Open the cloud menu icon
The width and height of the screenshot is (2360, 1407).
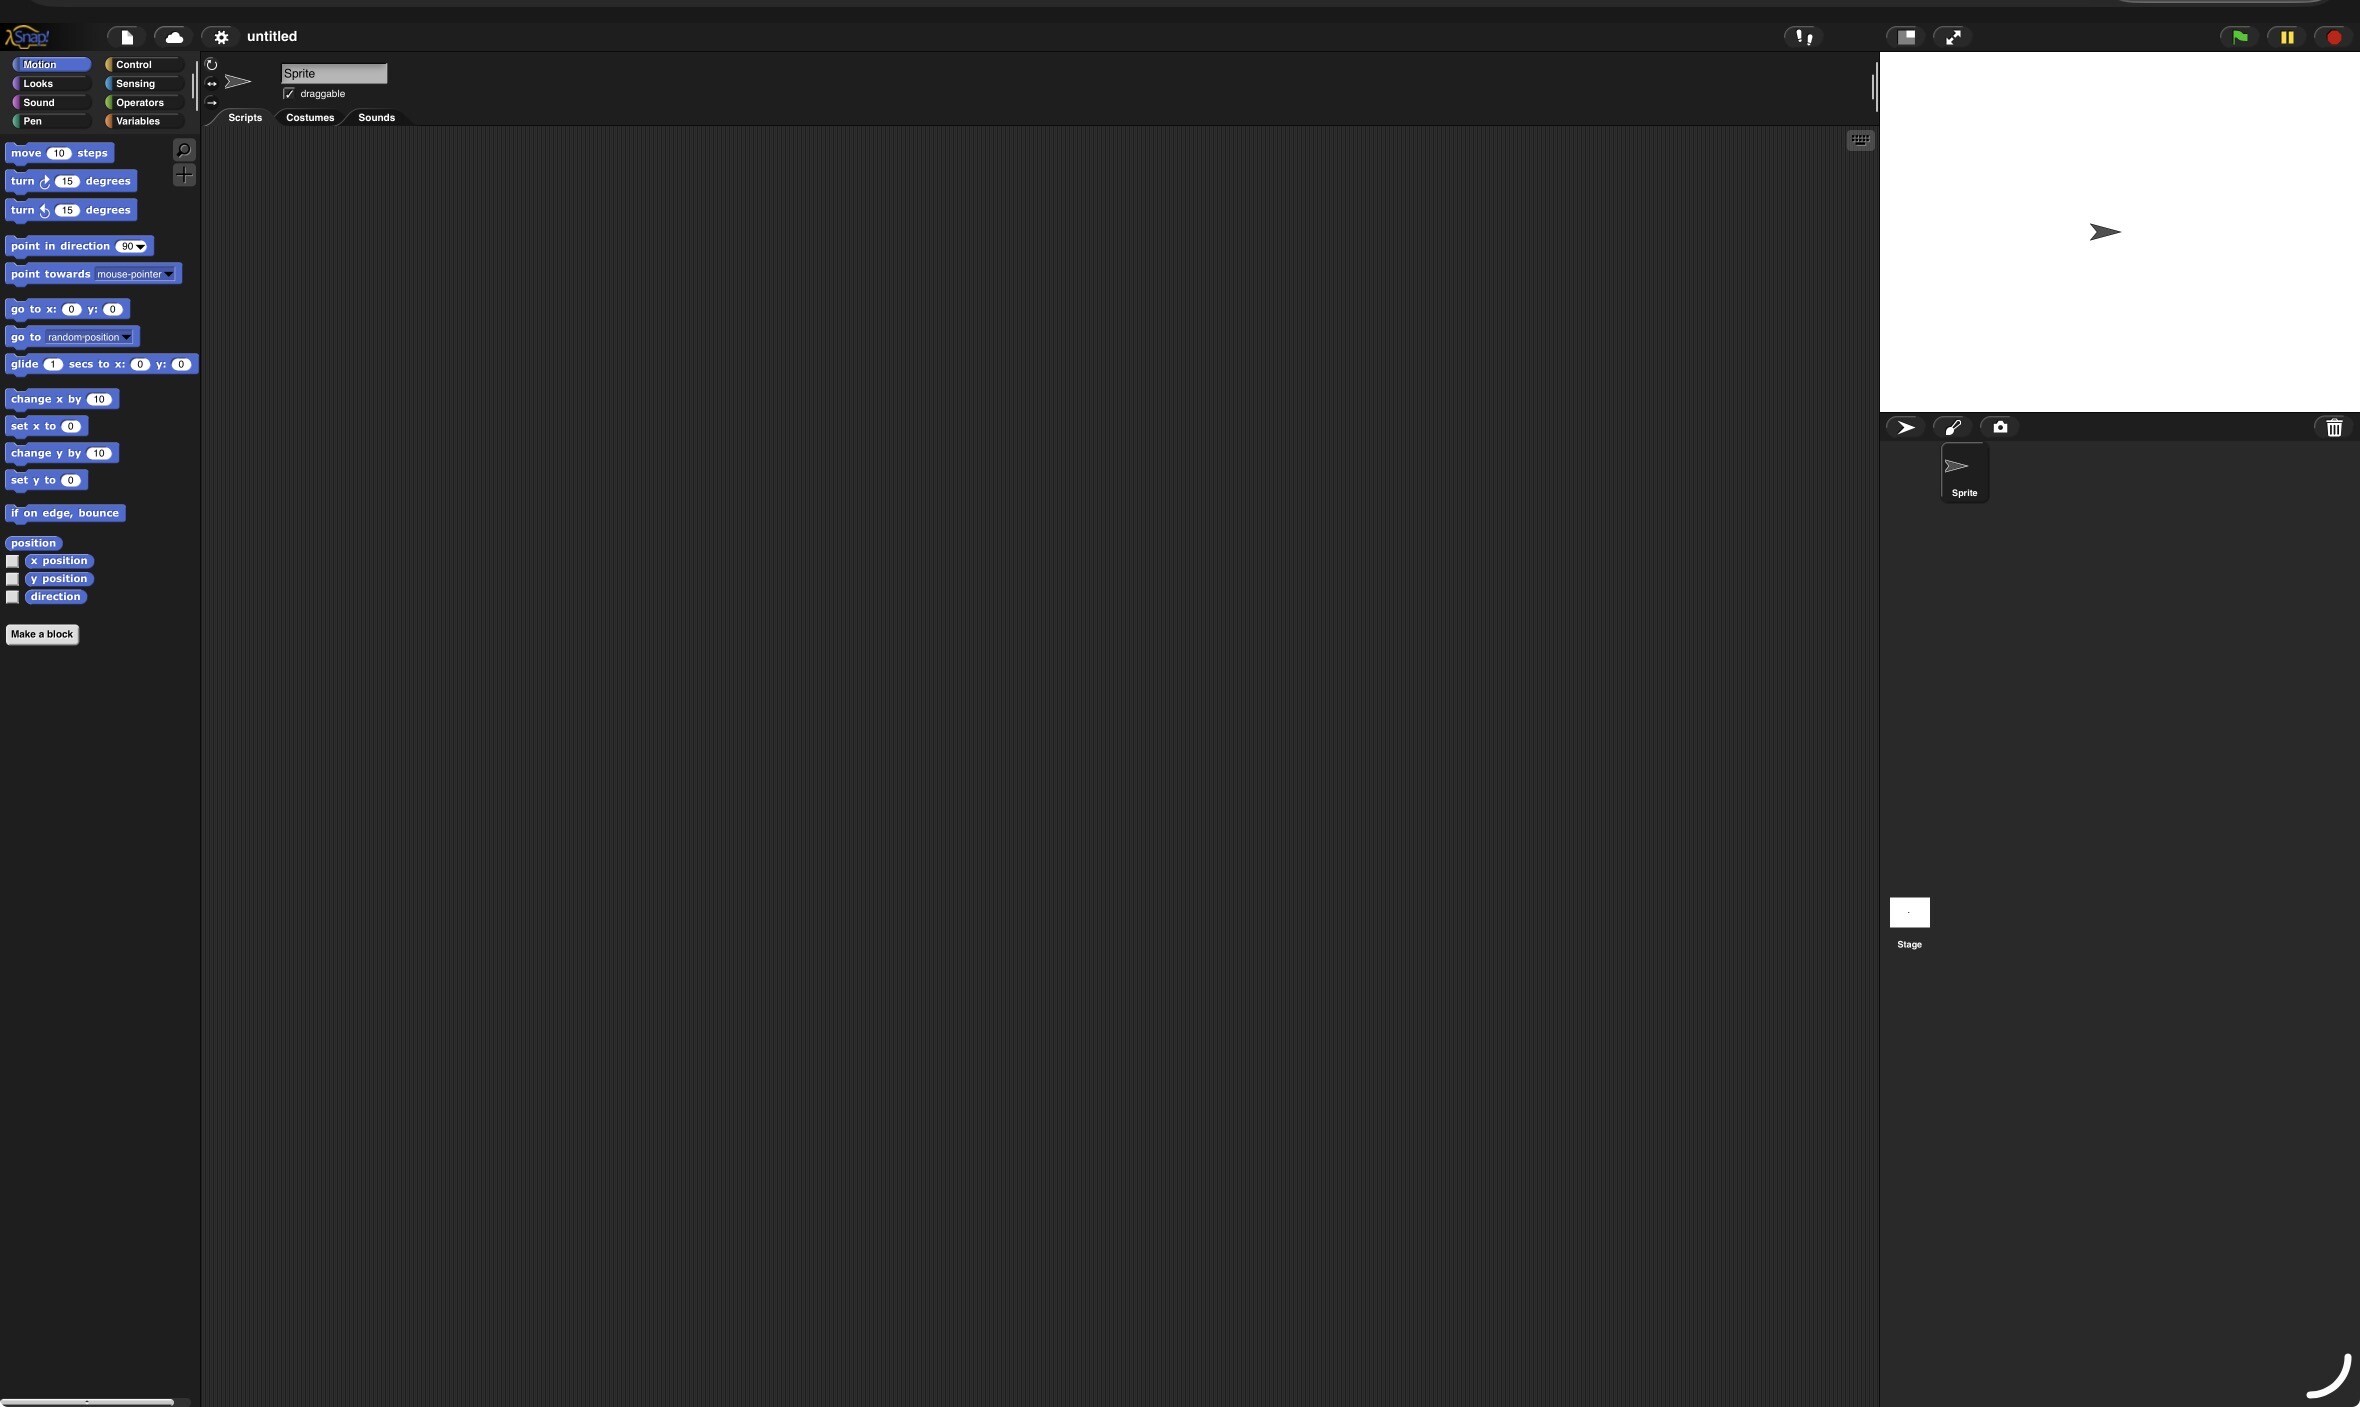click(x=174, y=37)
